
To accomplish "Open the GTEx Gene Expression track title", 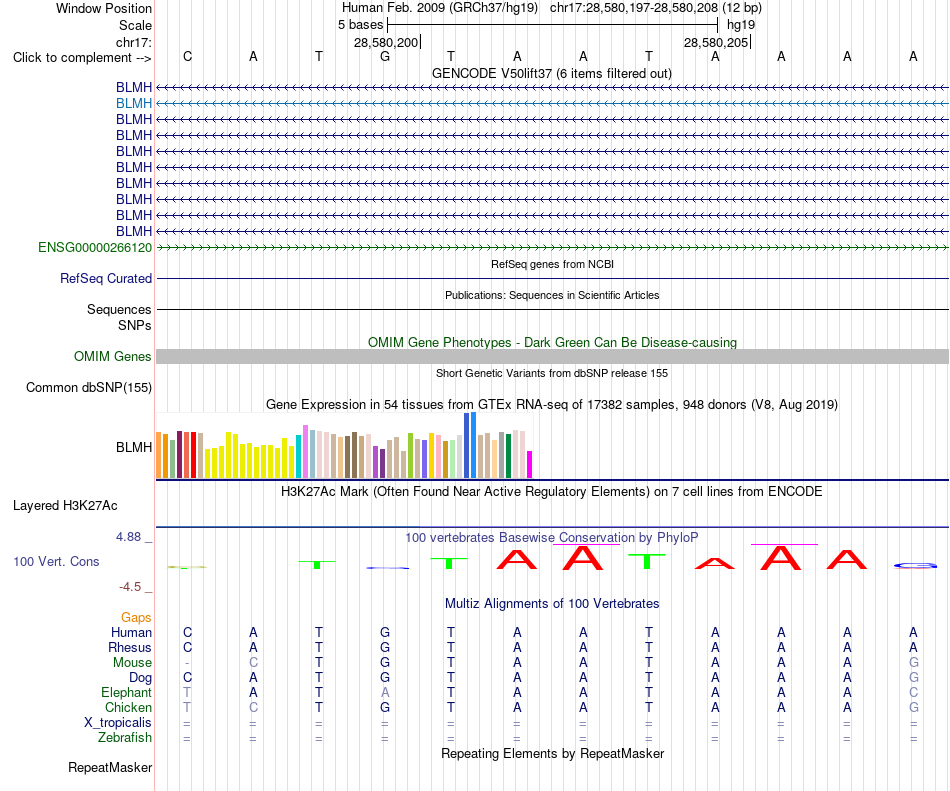I will (552, 405).
